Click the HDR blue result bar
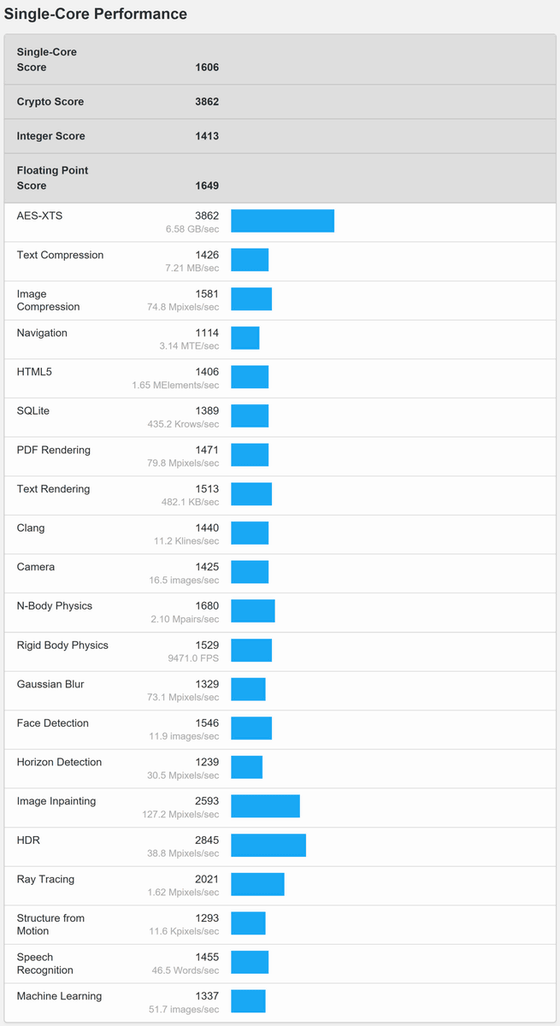The image size is (560, 1026). (268, 845)
